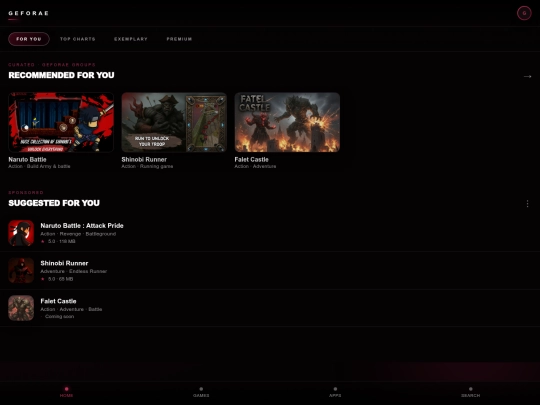Click the Shinobi Runner list app icon
Image resolution: width=540 pixels, height=405 pixels.
point(21,270)
